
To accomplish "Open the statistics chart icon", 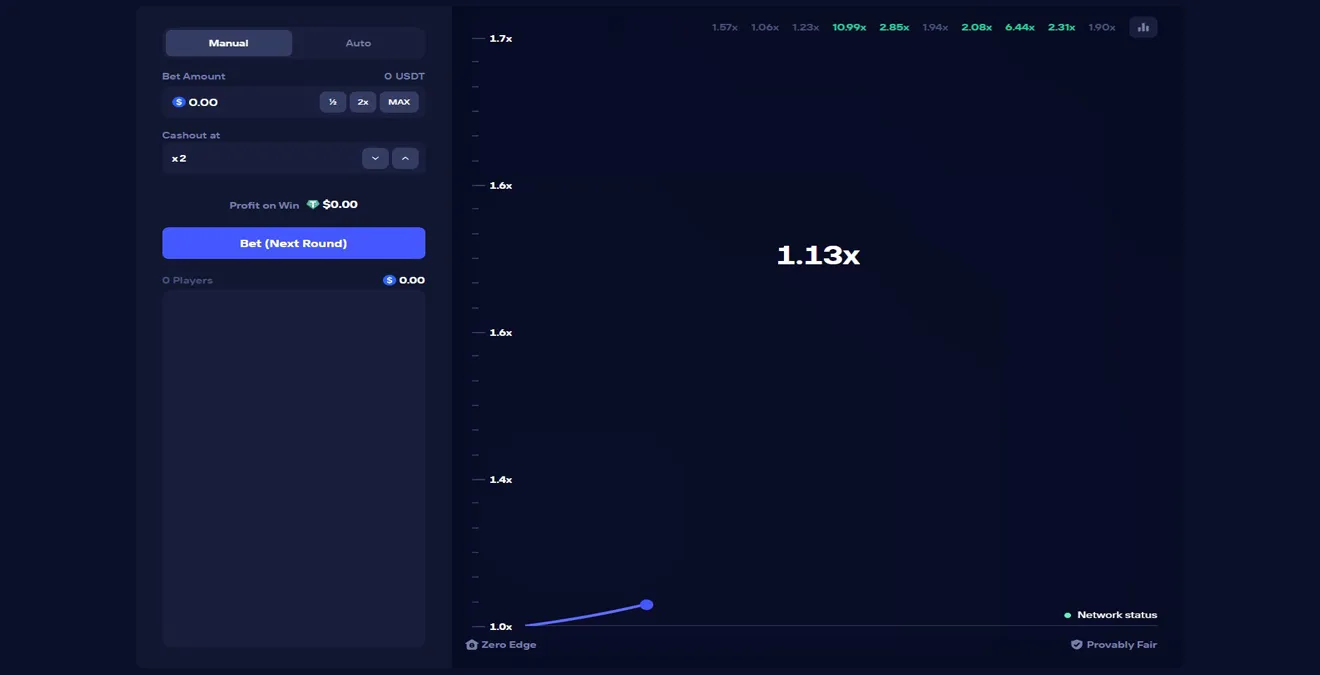I will point(1143,27).
